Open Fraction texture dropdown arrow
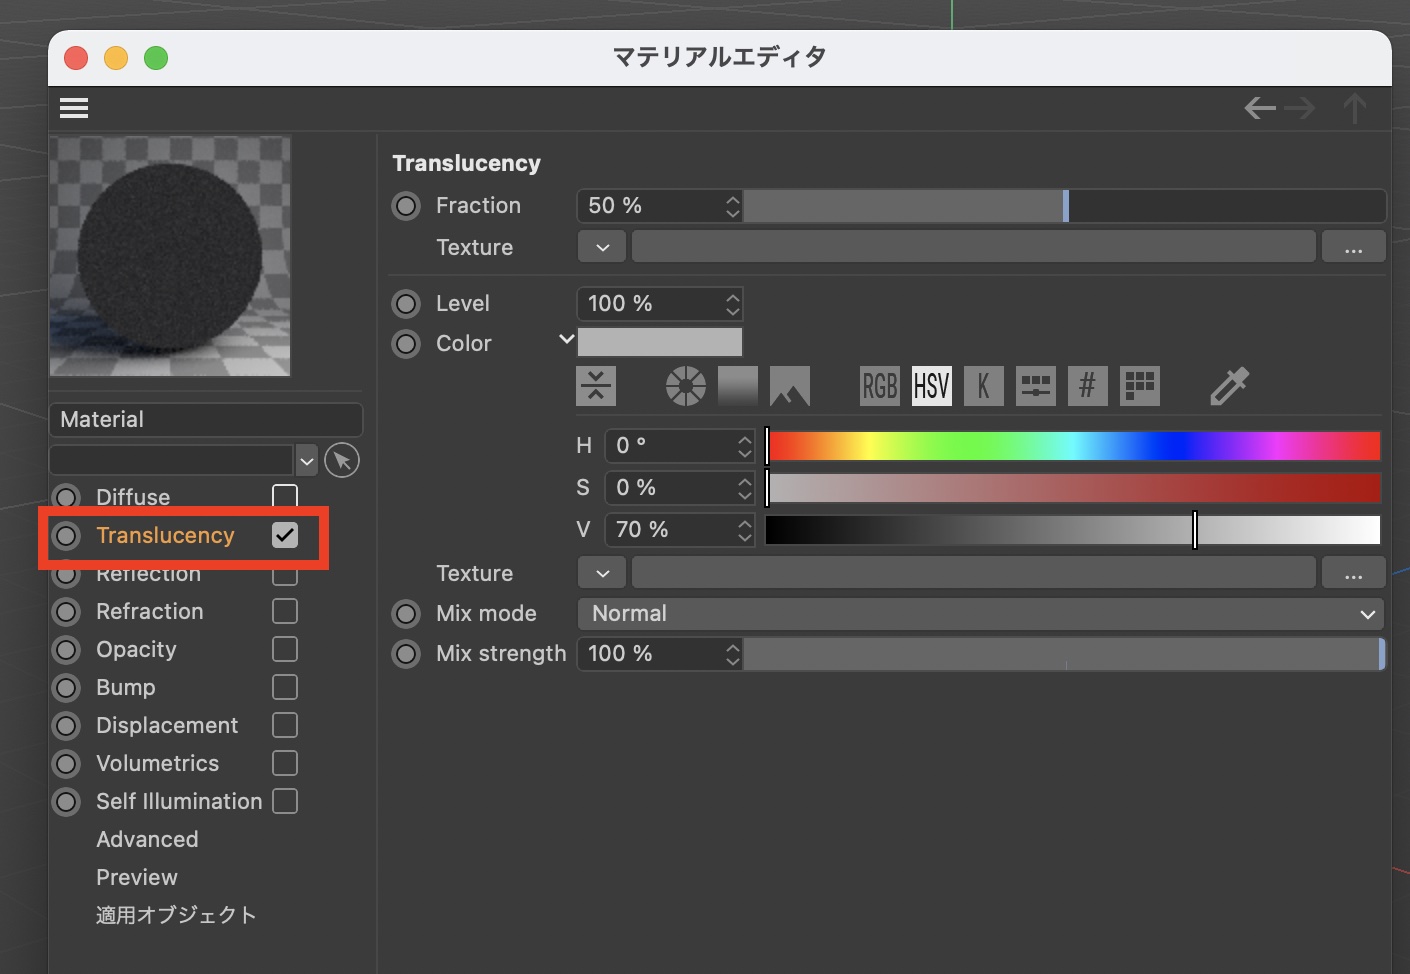Screen dimensions: 1410x974 pos(602,247)
